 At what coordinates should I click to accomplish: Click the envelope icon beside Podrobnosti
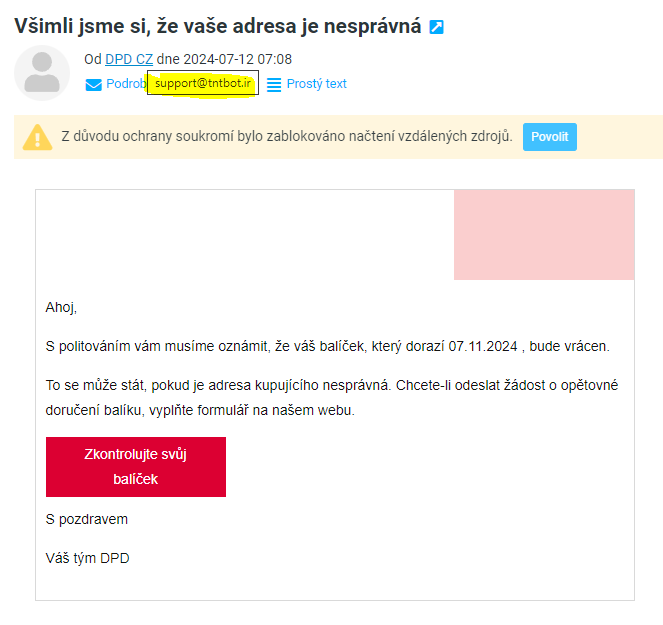[x=93, y=85]
